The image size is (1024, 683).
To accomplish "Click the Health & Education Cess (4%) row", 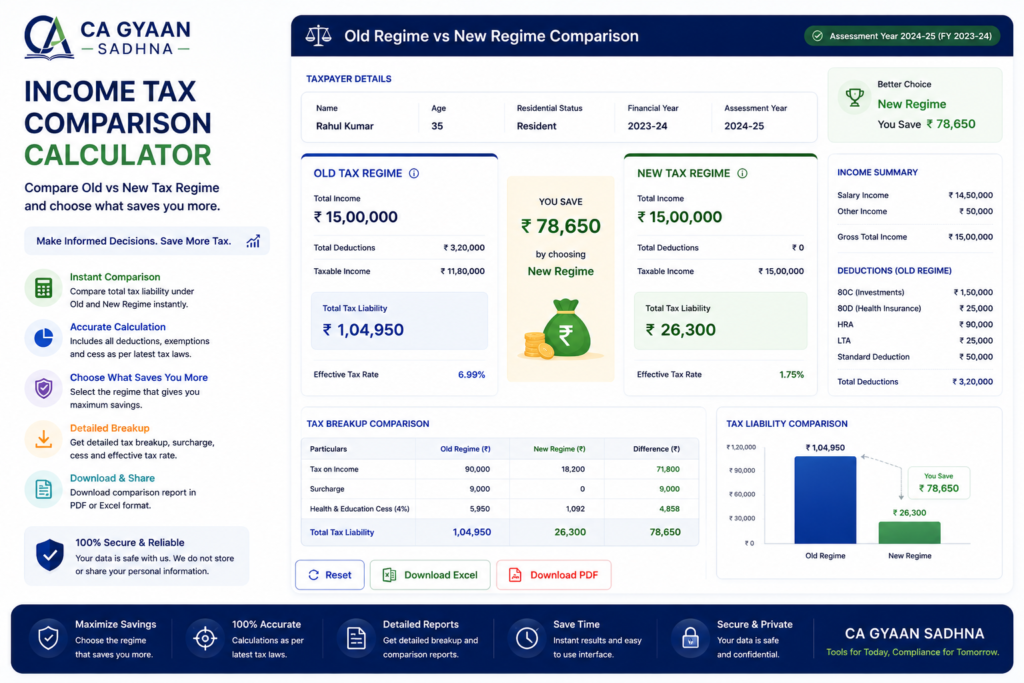I will [x=500, y=509].
